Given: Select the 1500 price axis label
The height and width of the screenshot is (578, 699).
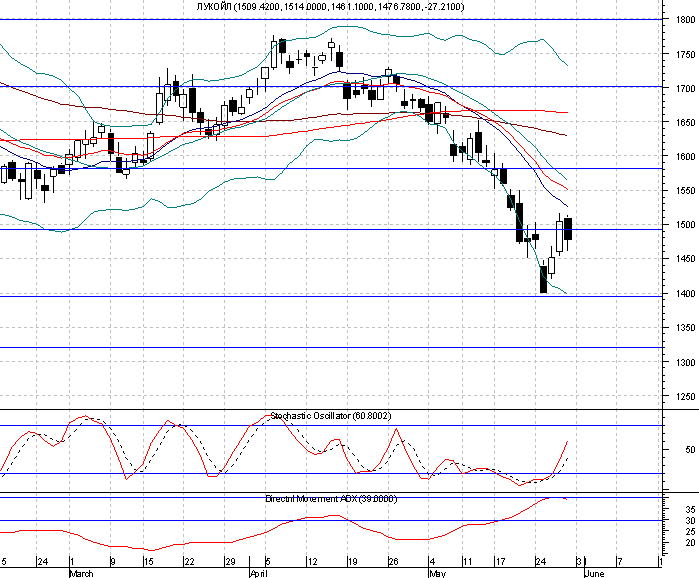Looking at the screenshot, I should (x=685, y=225).
